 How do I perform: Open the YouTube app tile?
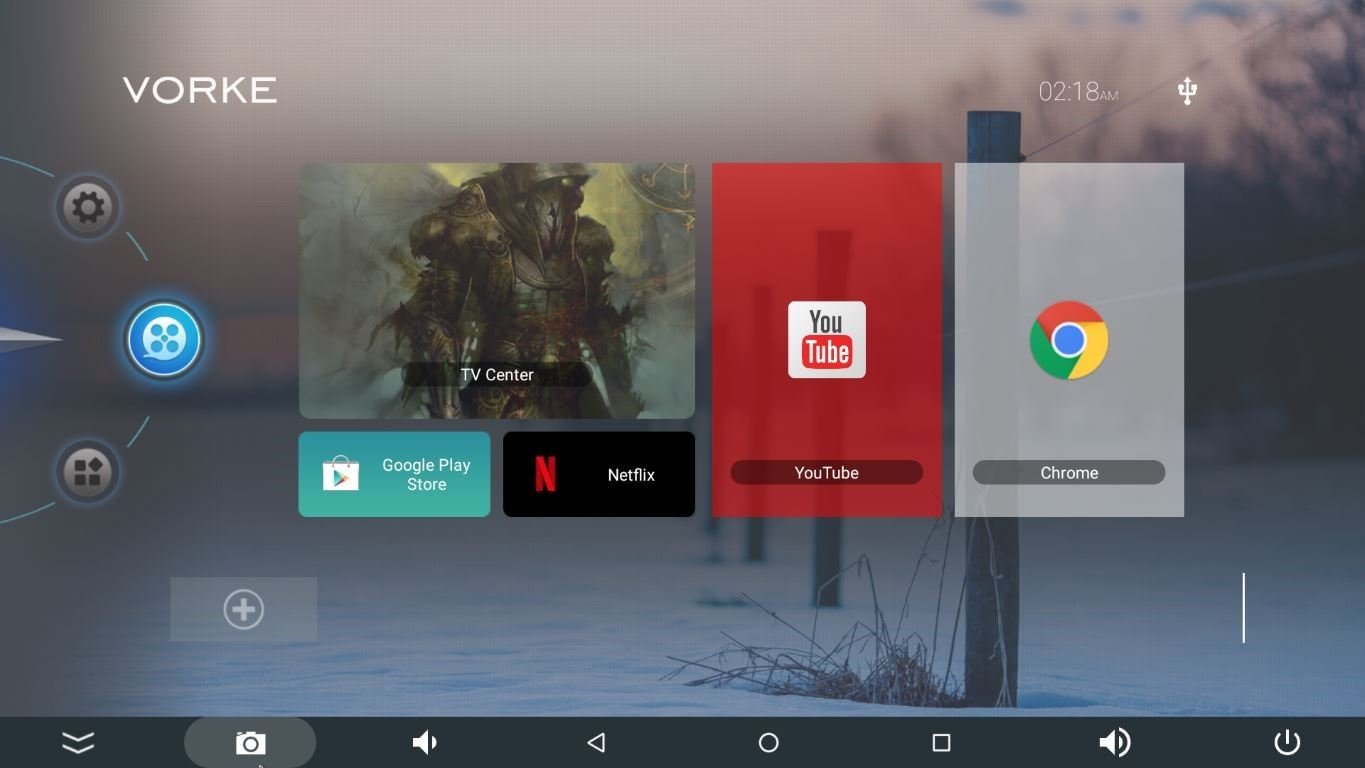point(827,340)
